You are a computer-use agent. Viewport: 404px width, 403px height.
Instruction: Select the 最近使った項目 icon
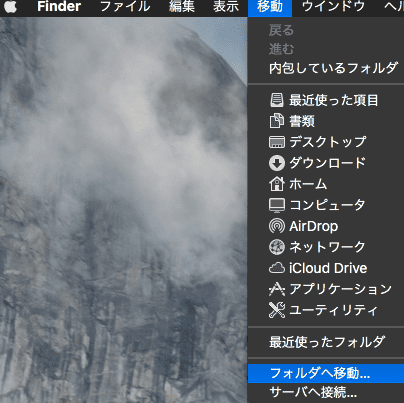[277, 100]
